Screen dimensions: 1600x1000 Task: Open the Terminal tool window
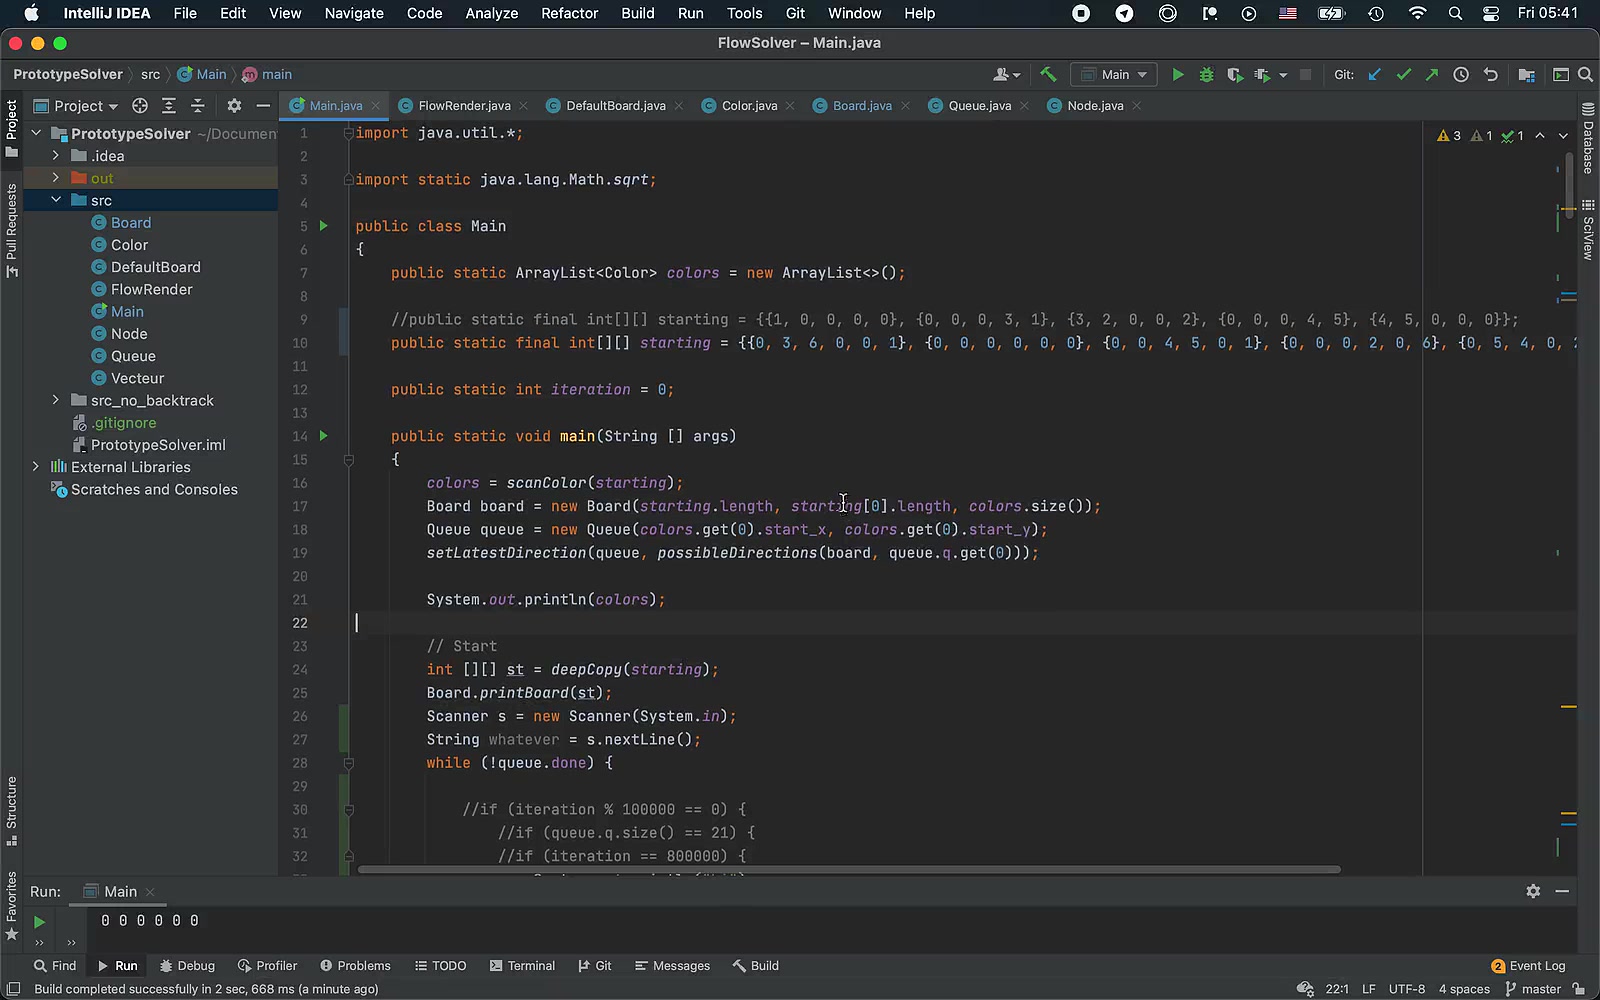pos(522,966)
